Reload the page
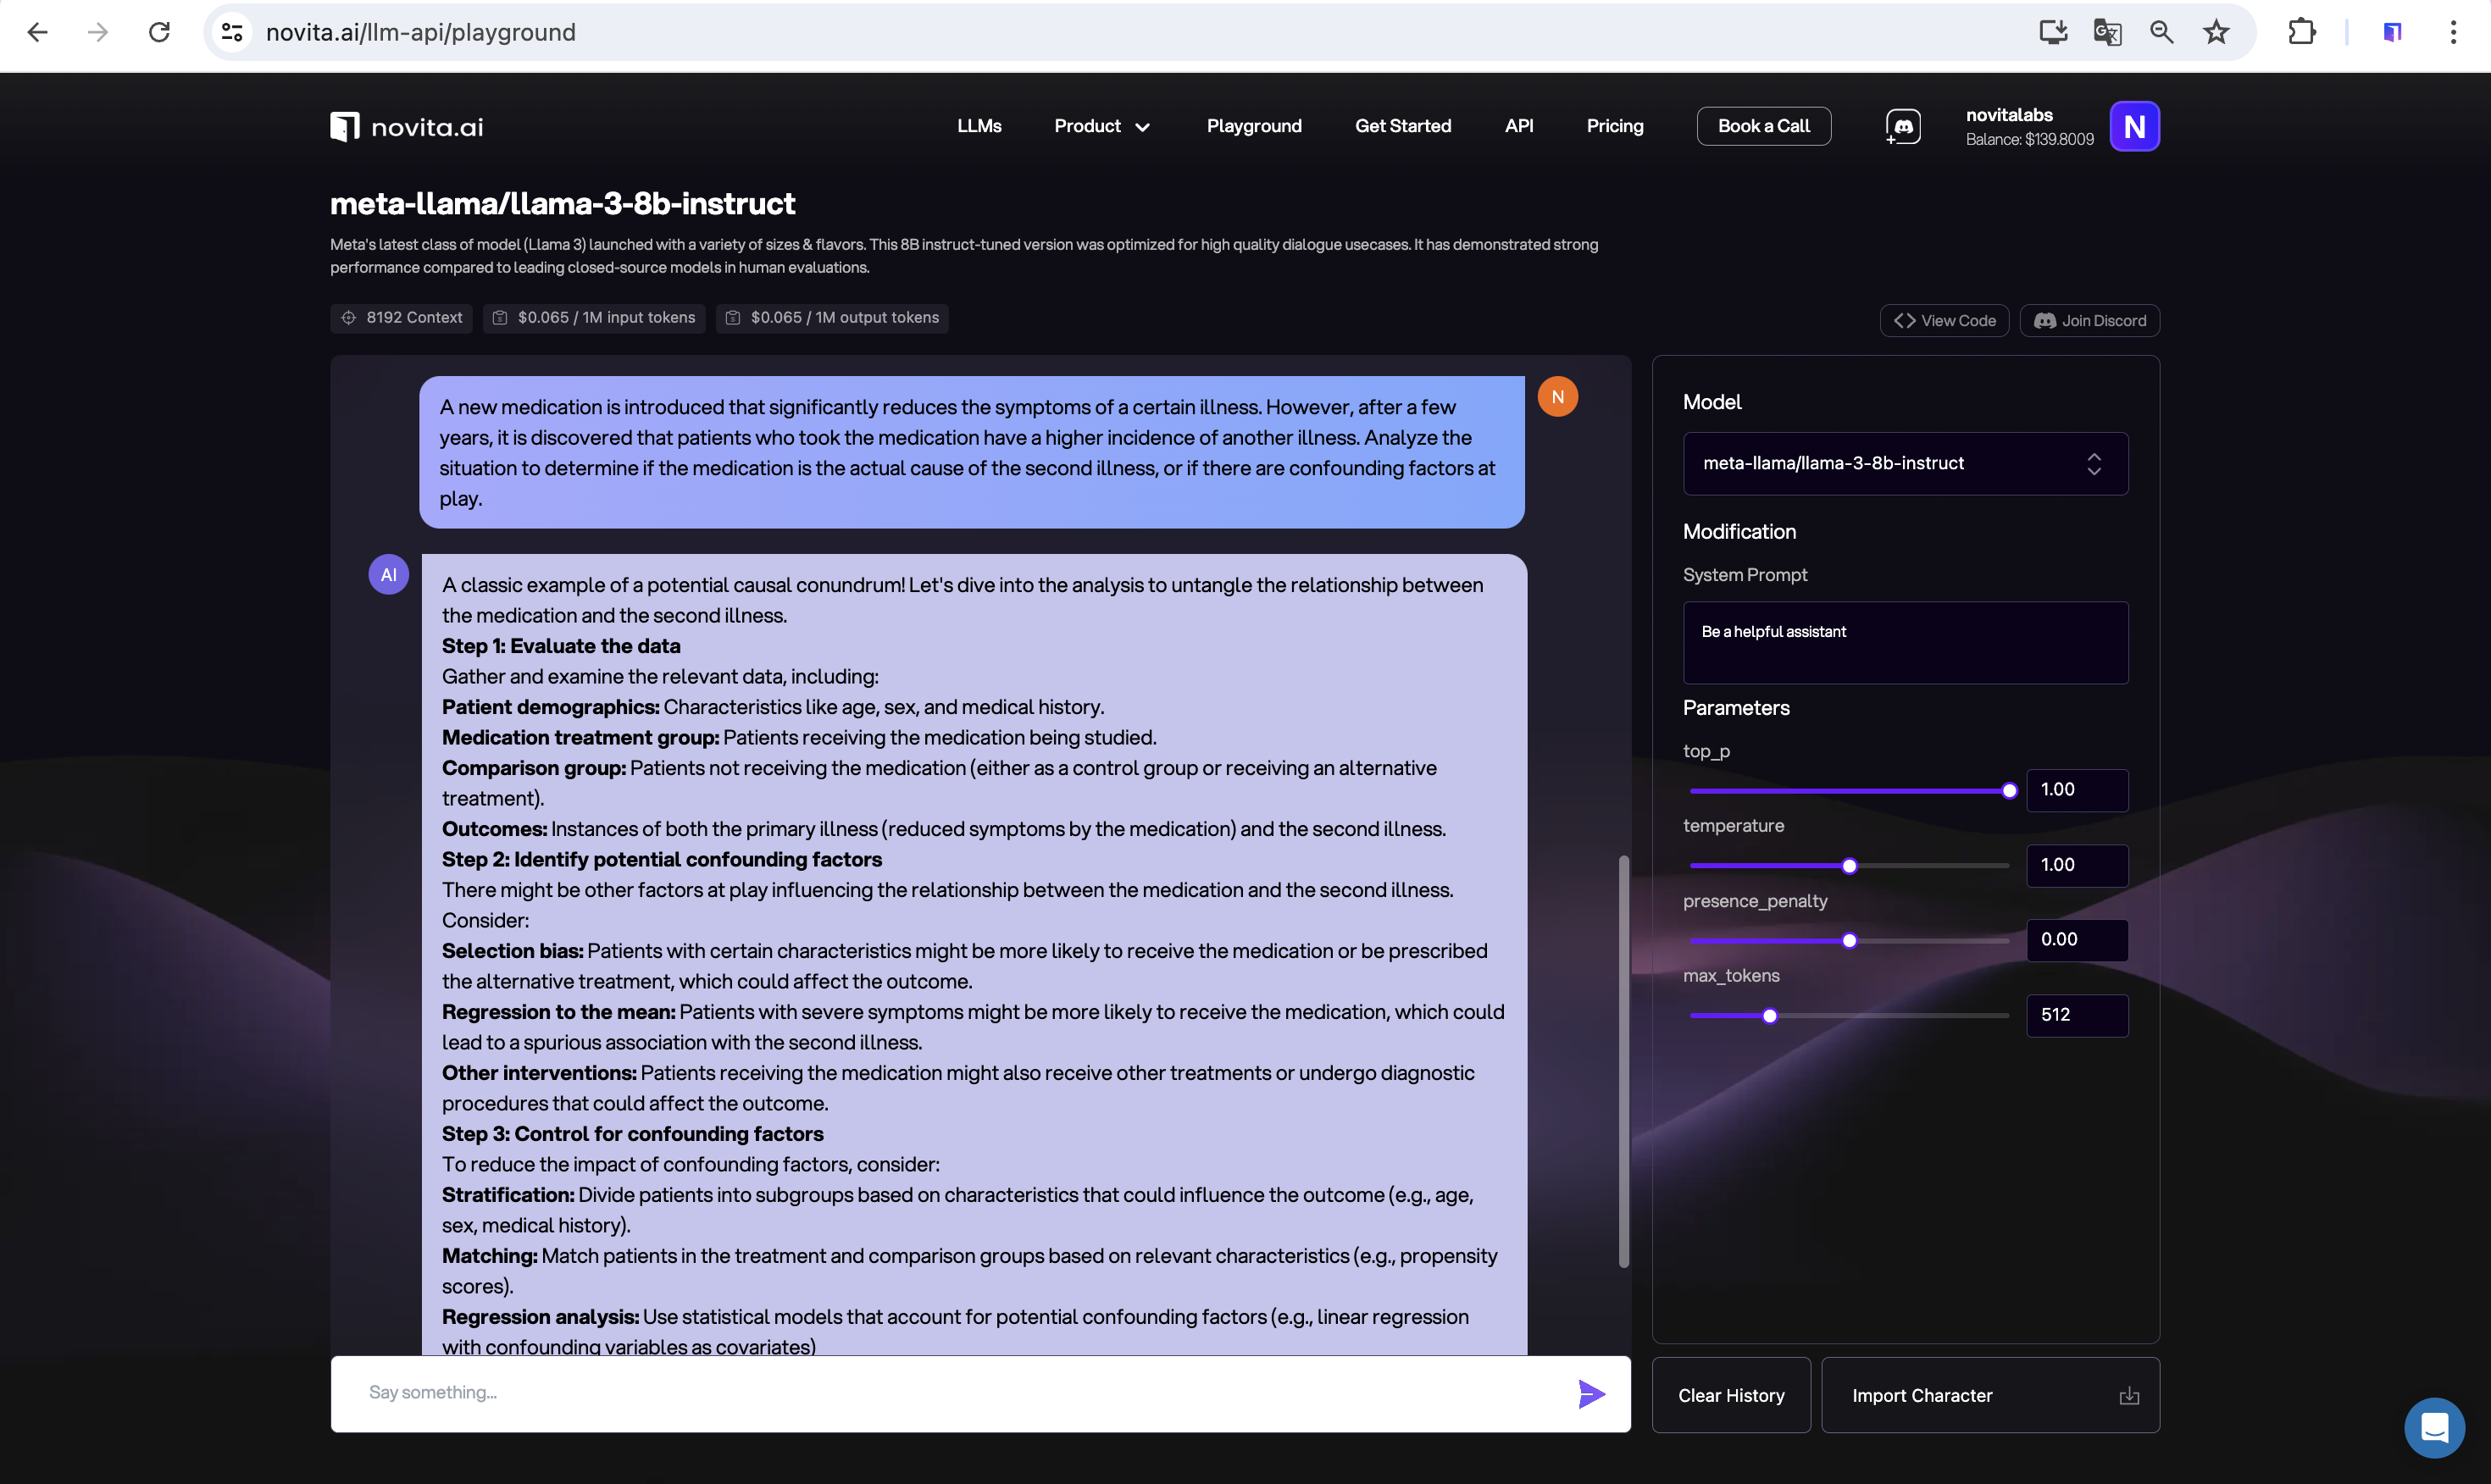2491x1484 pixels. click(159, 32)
